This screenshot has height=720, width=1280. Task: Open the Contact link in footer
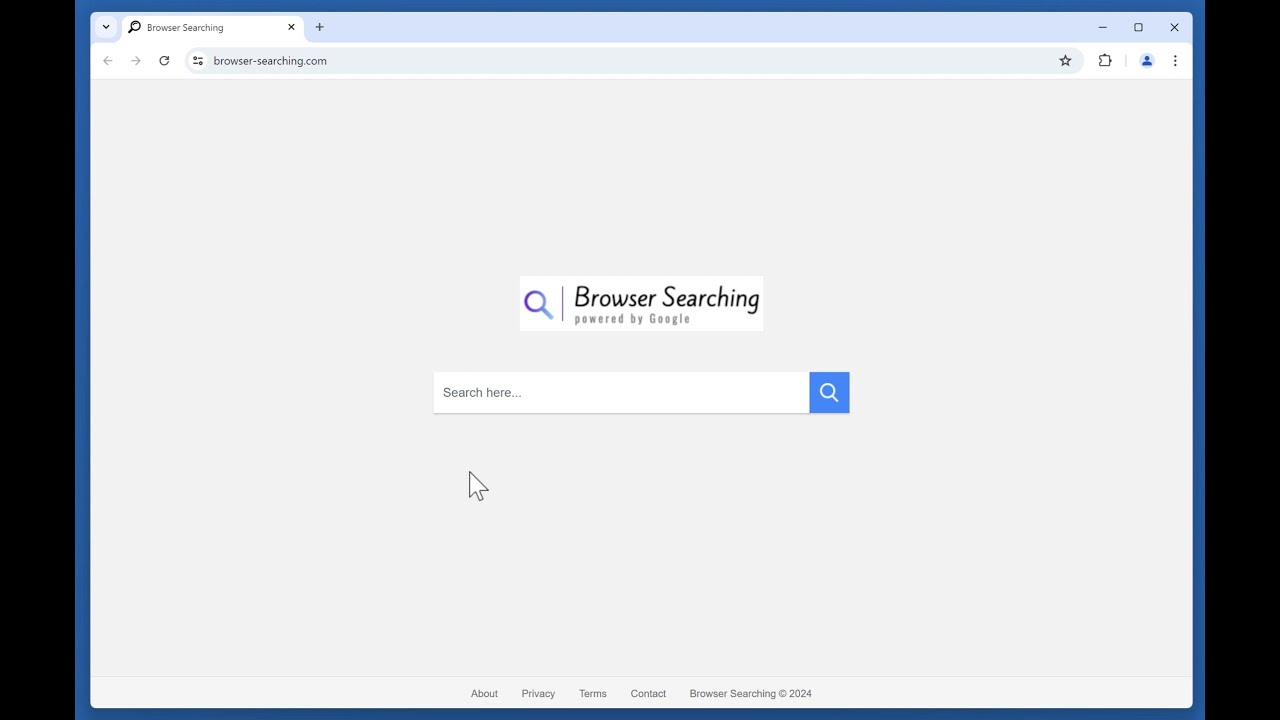click(648, 694)
